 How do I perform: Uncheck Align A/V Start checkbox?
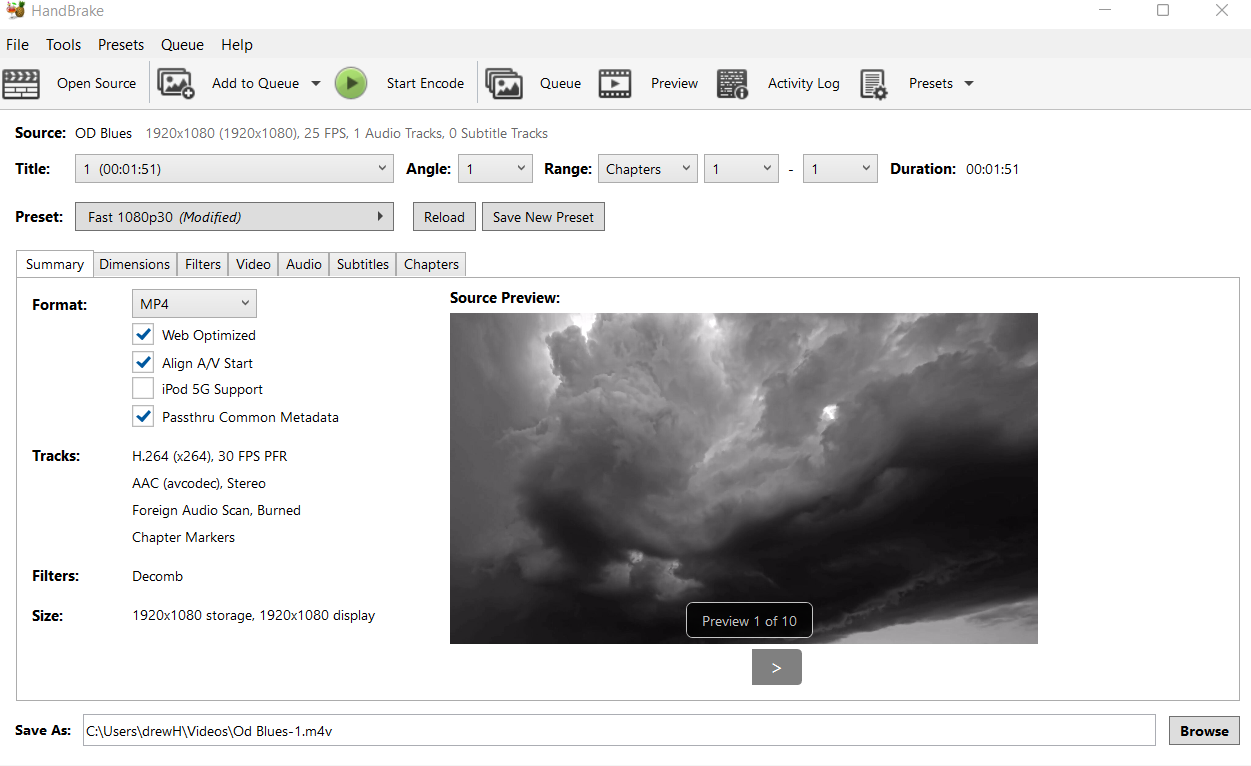point(143,363)
